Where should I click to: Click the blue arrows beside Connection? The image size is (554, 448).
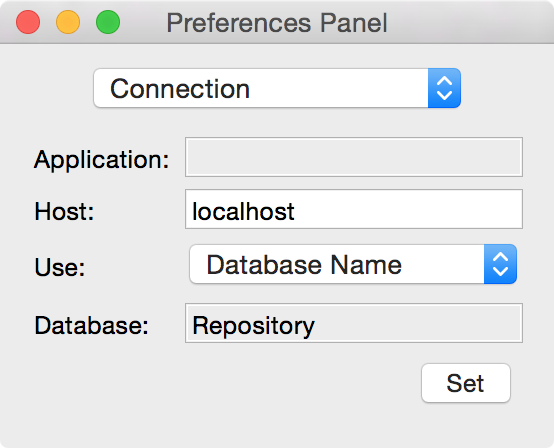pos(444,88)
